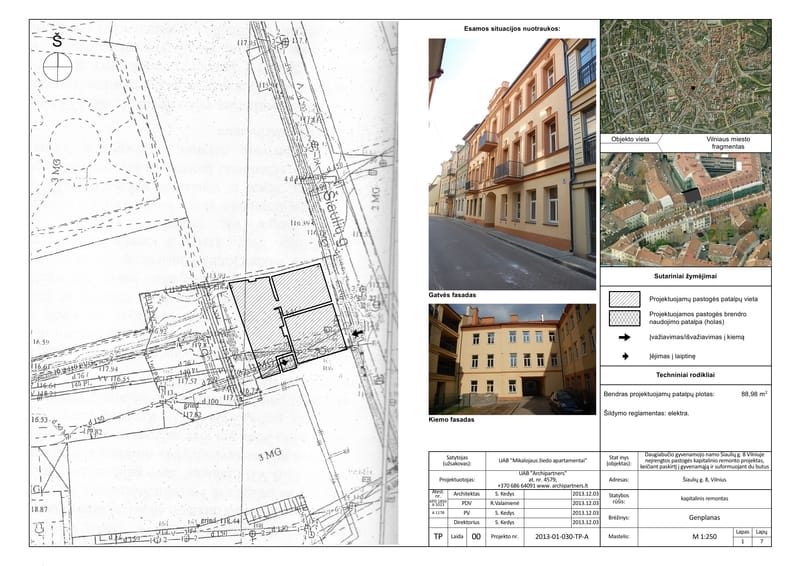The image size is (800, 566).
Task: Click the upper hatched building block on plan
Action: point(301,287)
